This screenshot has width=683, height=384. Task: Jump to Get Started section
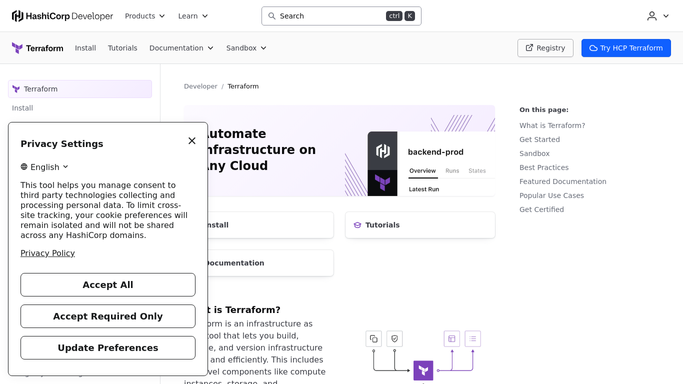[x=540, y=139]
